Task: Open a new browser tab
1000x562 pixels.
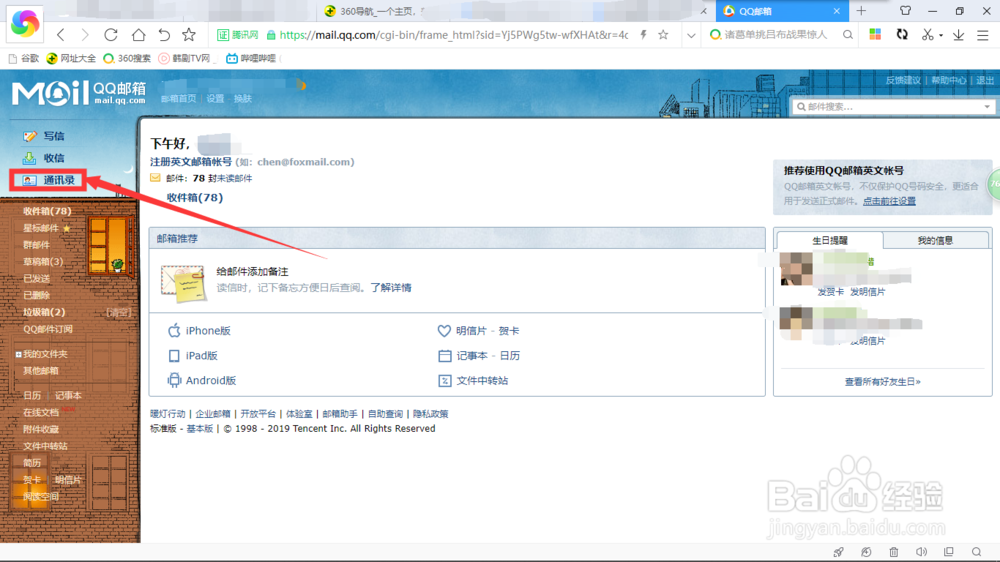Action: point(862,11)
